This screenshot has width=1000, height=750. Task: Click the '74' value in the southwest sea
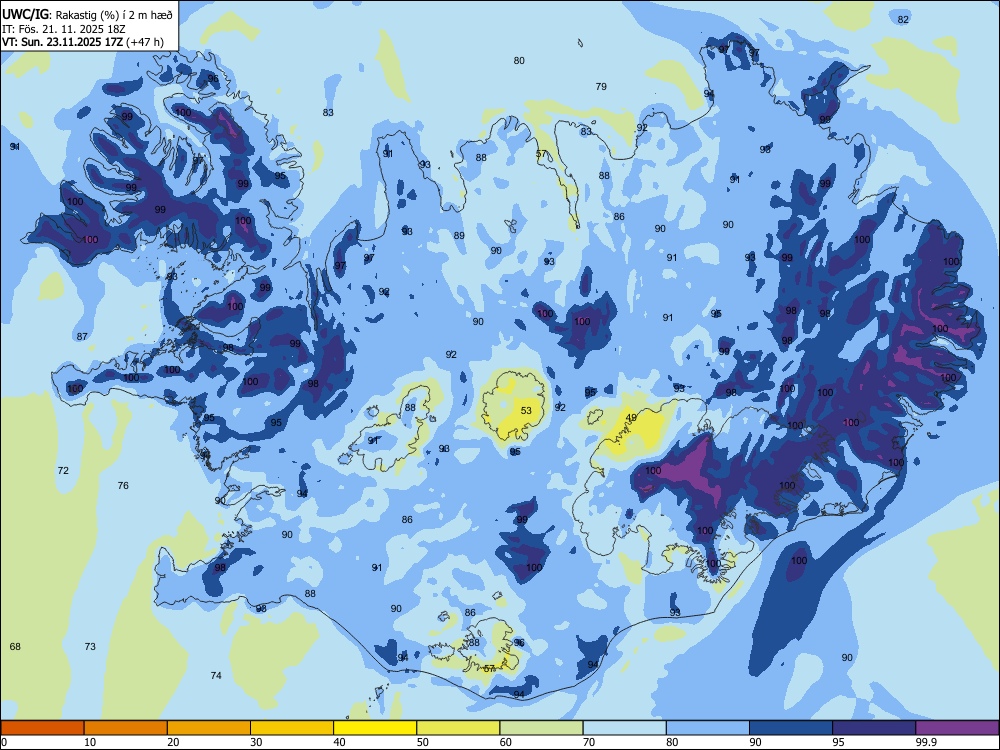216,675
